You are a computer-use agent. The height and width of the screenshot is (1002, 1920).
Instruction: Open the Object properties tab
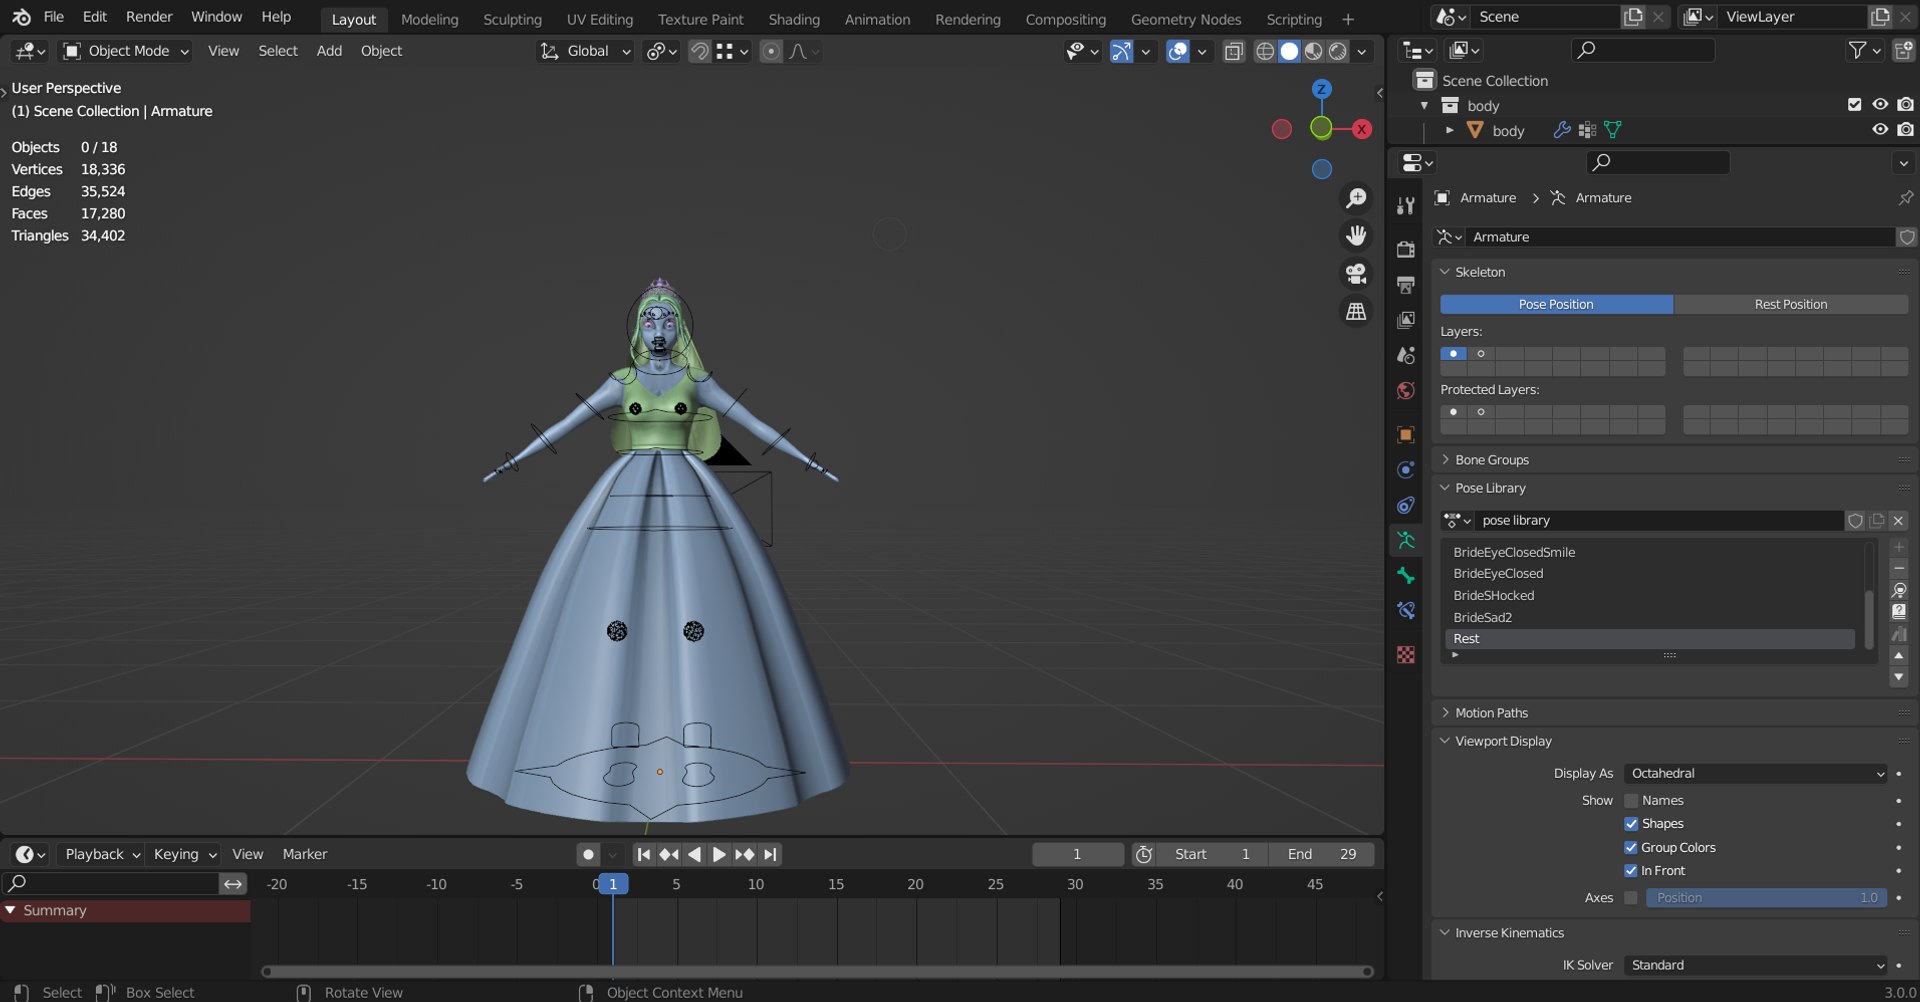pyautogui.click(x=1406, y=435)
